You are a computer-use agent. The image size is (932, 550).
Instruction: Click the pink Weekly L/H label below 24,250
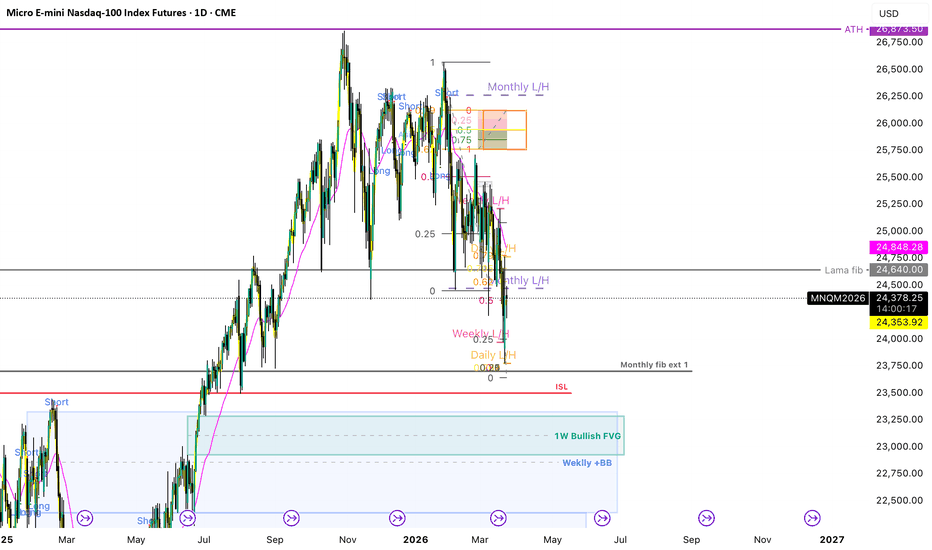[x=480, y=334]
